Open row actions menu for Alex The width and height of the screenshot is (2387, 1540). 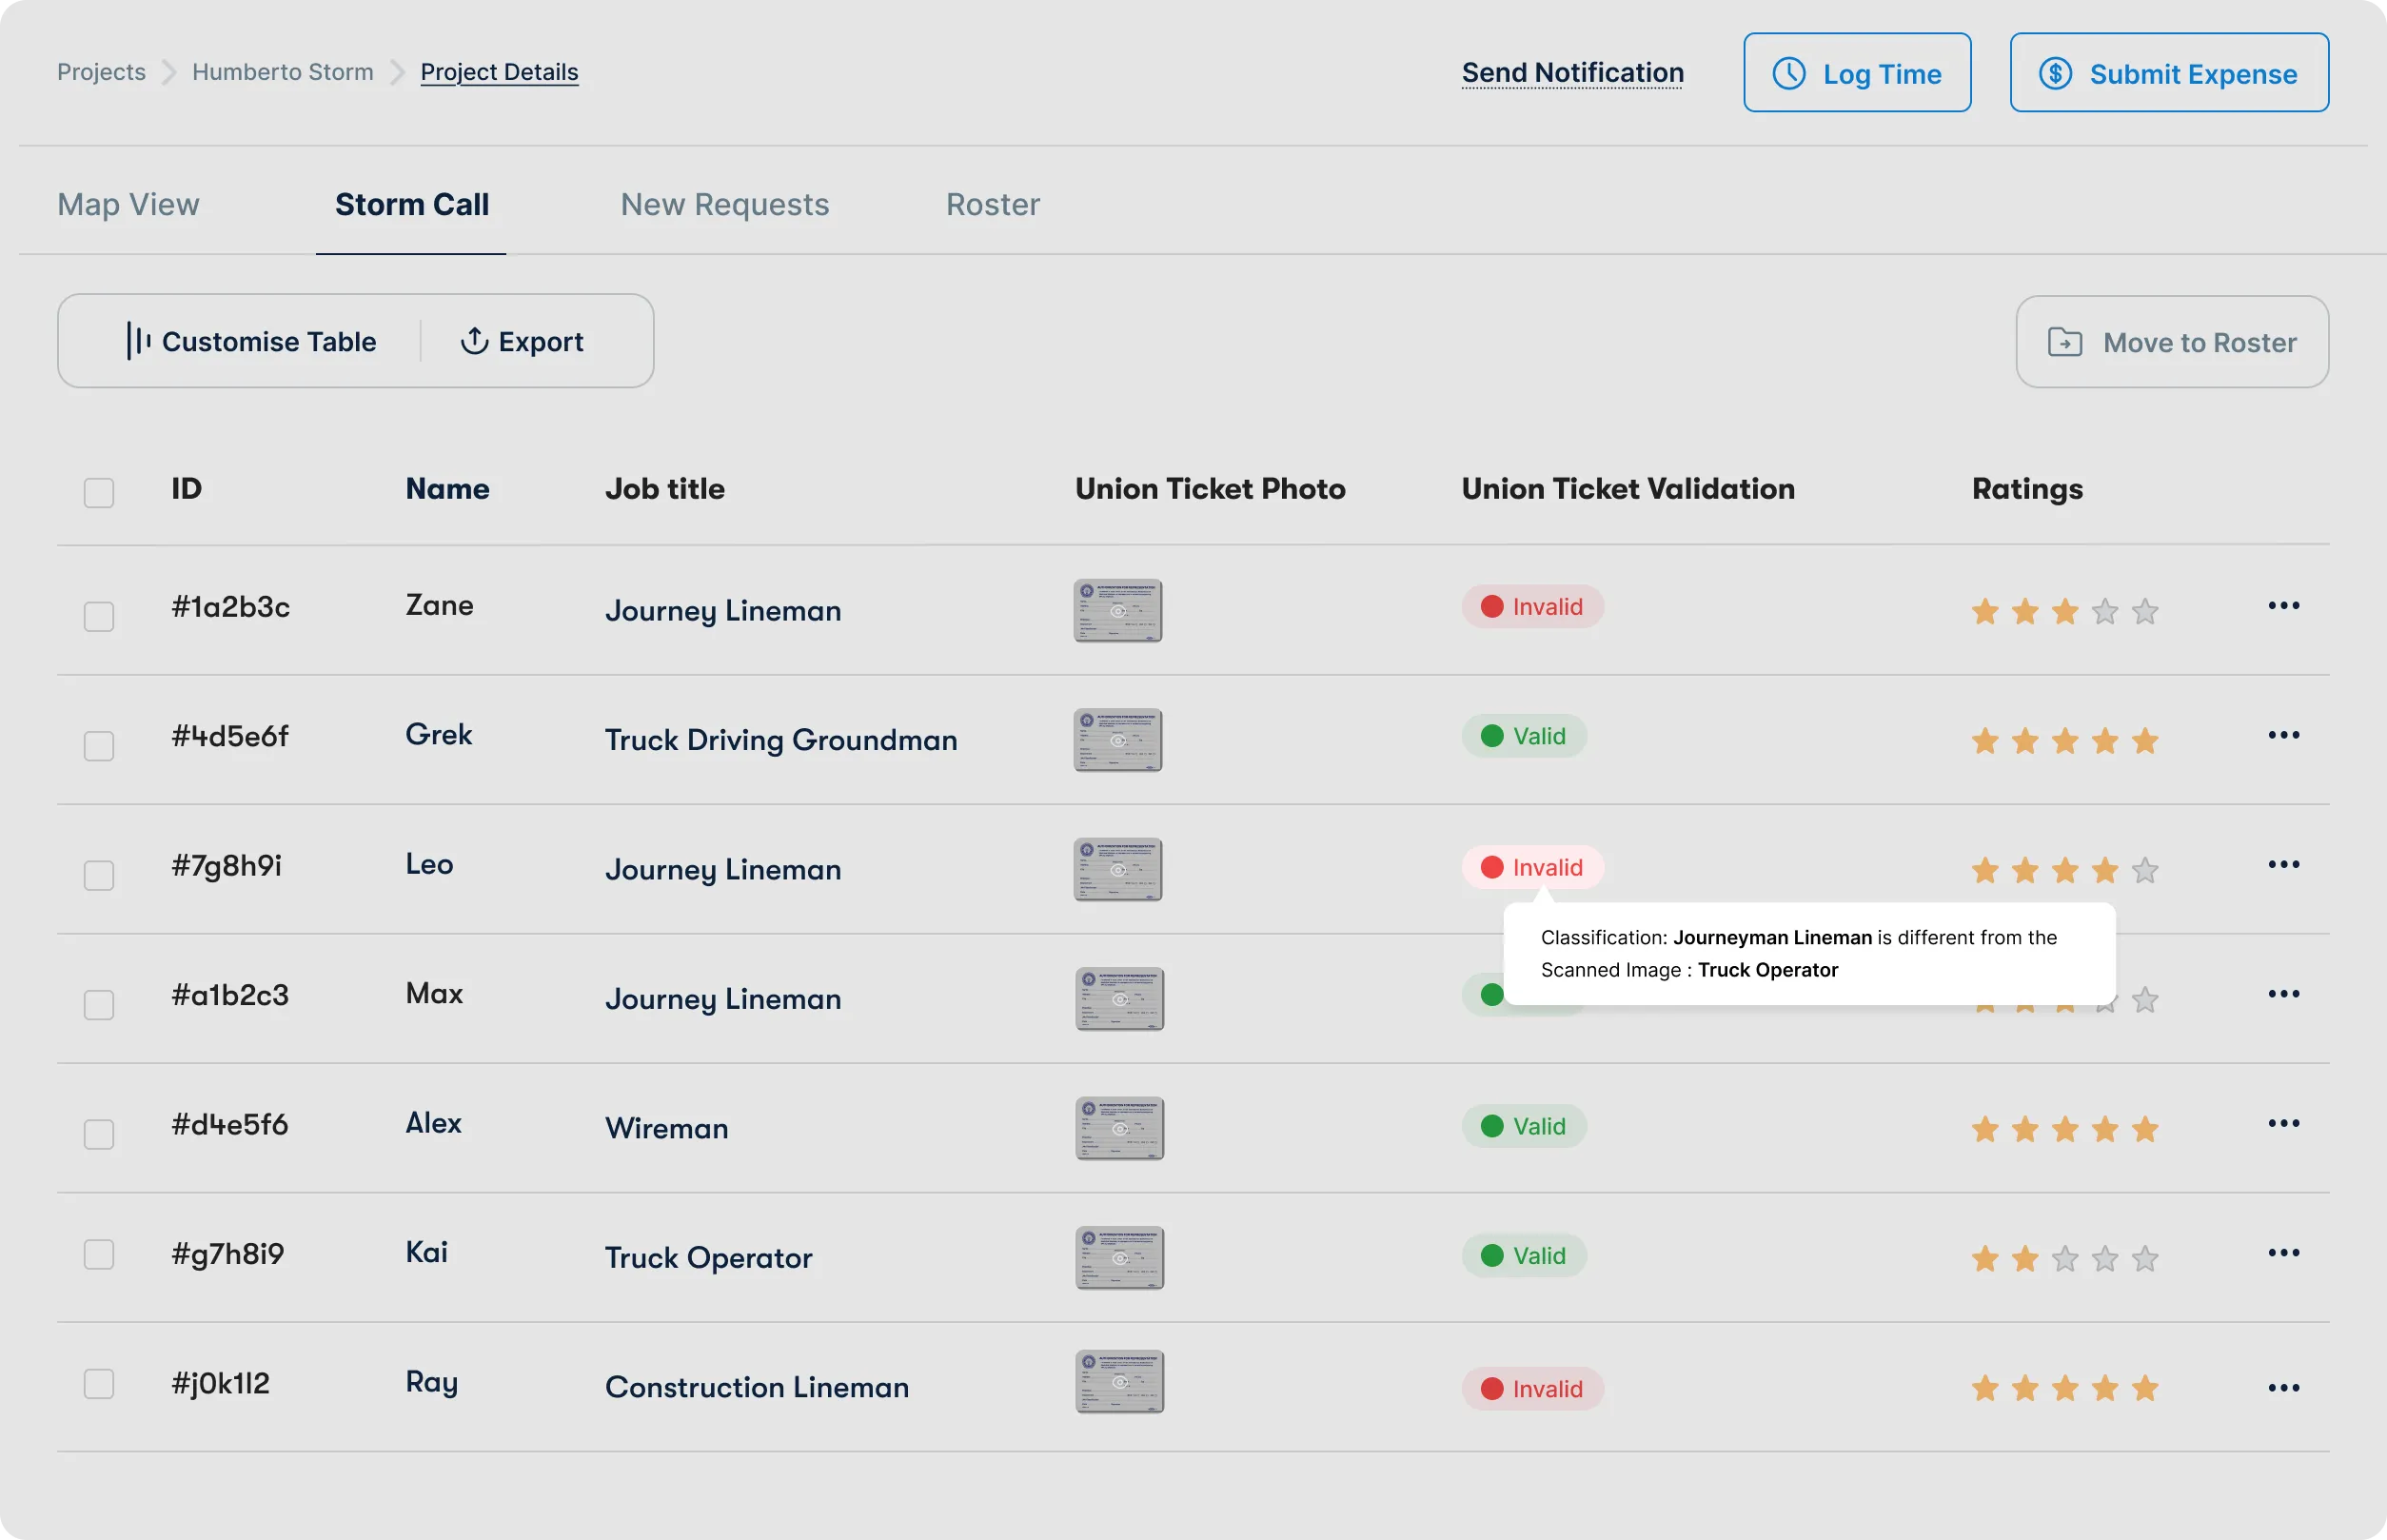click(2283, 1124)
